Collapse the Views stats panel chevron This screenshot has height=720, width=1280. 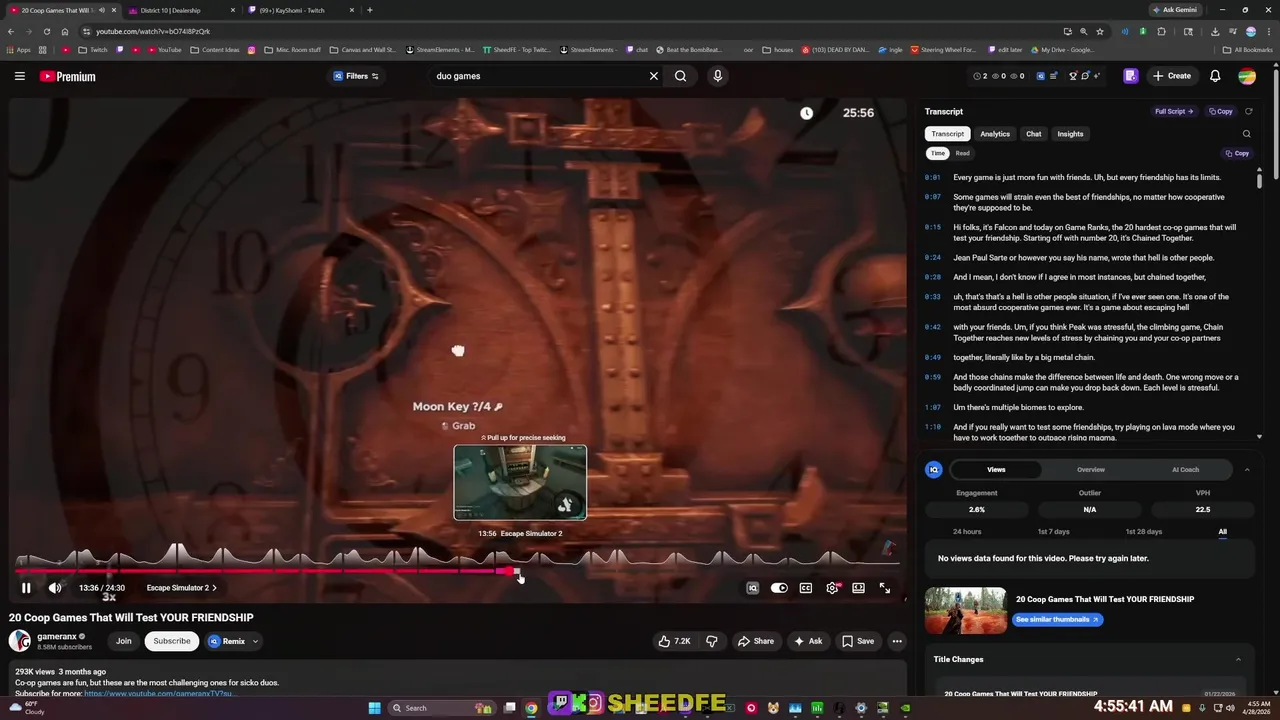click(1247, 469)
